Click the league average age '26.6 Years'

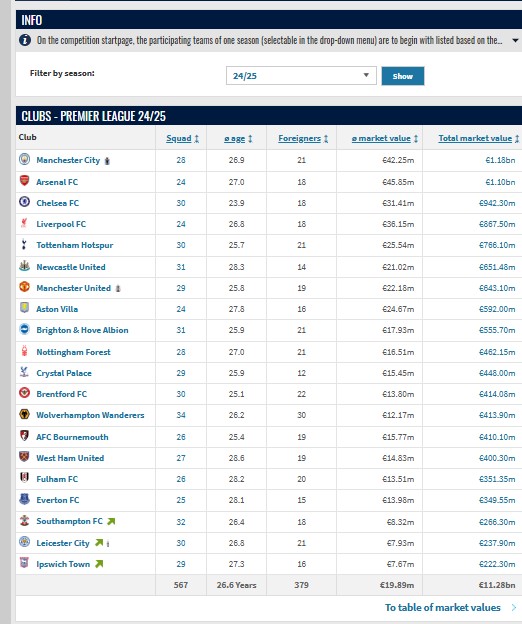coord(236,585)
